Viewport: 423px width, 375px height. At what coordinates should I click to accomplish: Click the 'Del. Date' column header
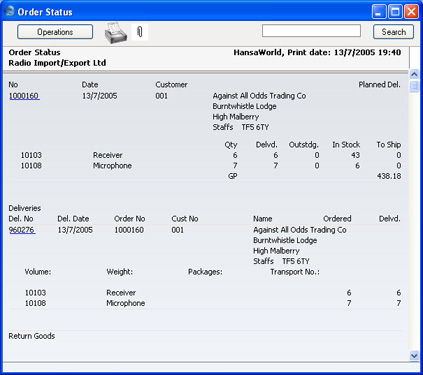coord(73,219)
